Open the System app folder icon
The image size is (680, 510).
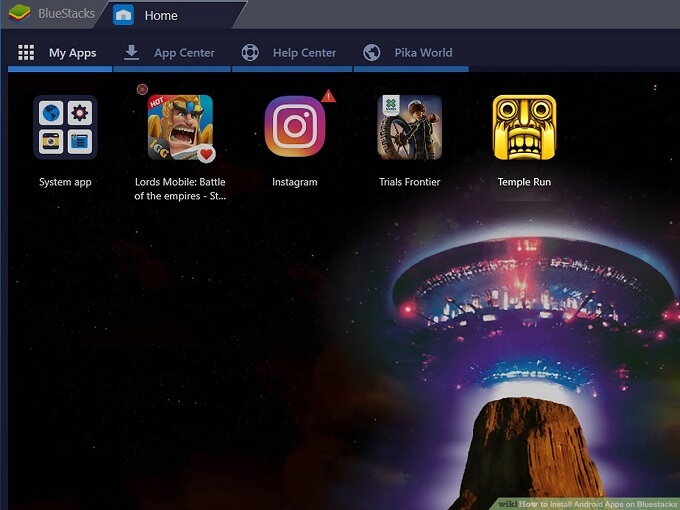coord(65,127)
